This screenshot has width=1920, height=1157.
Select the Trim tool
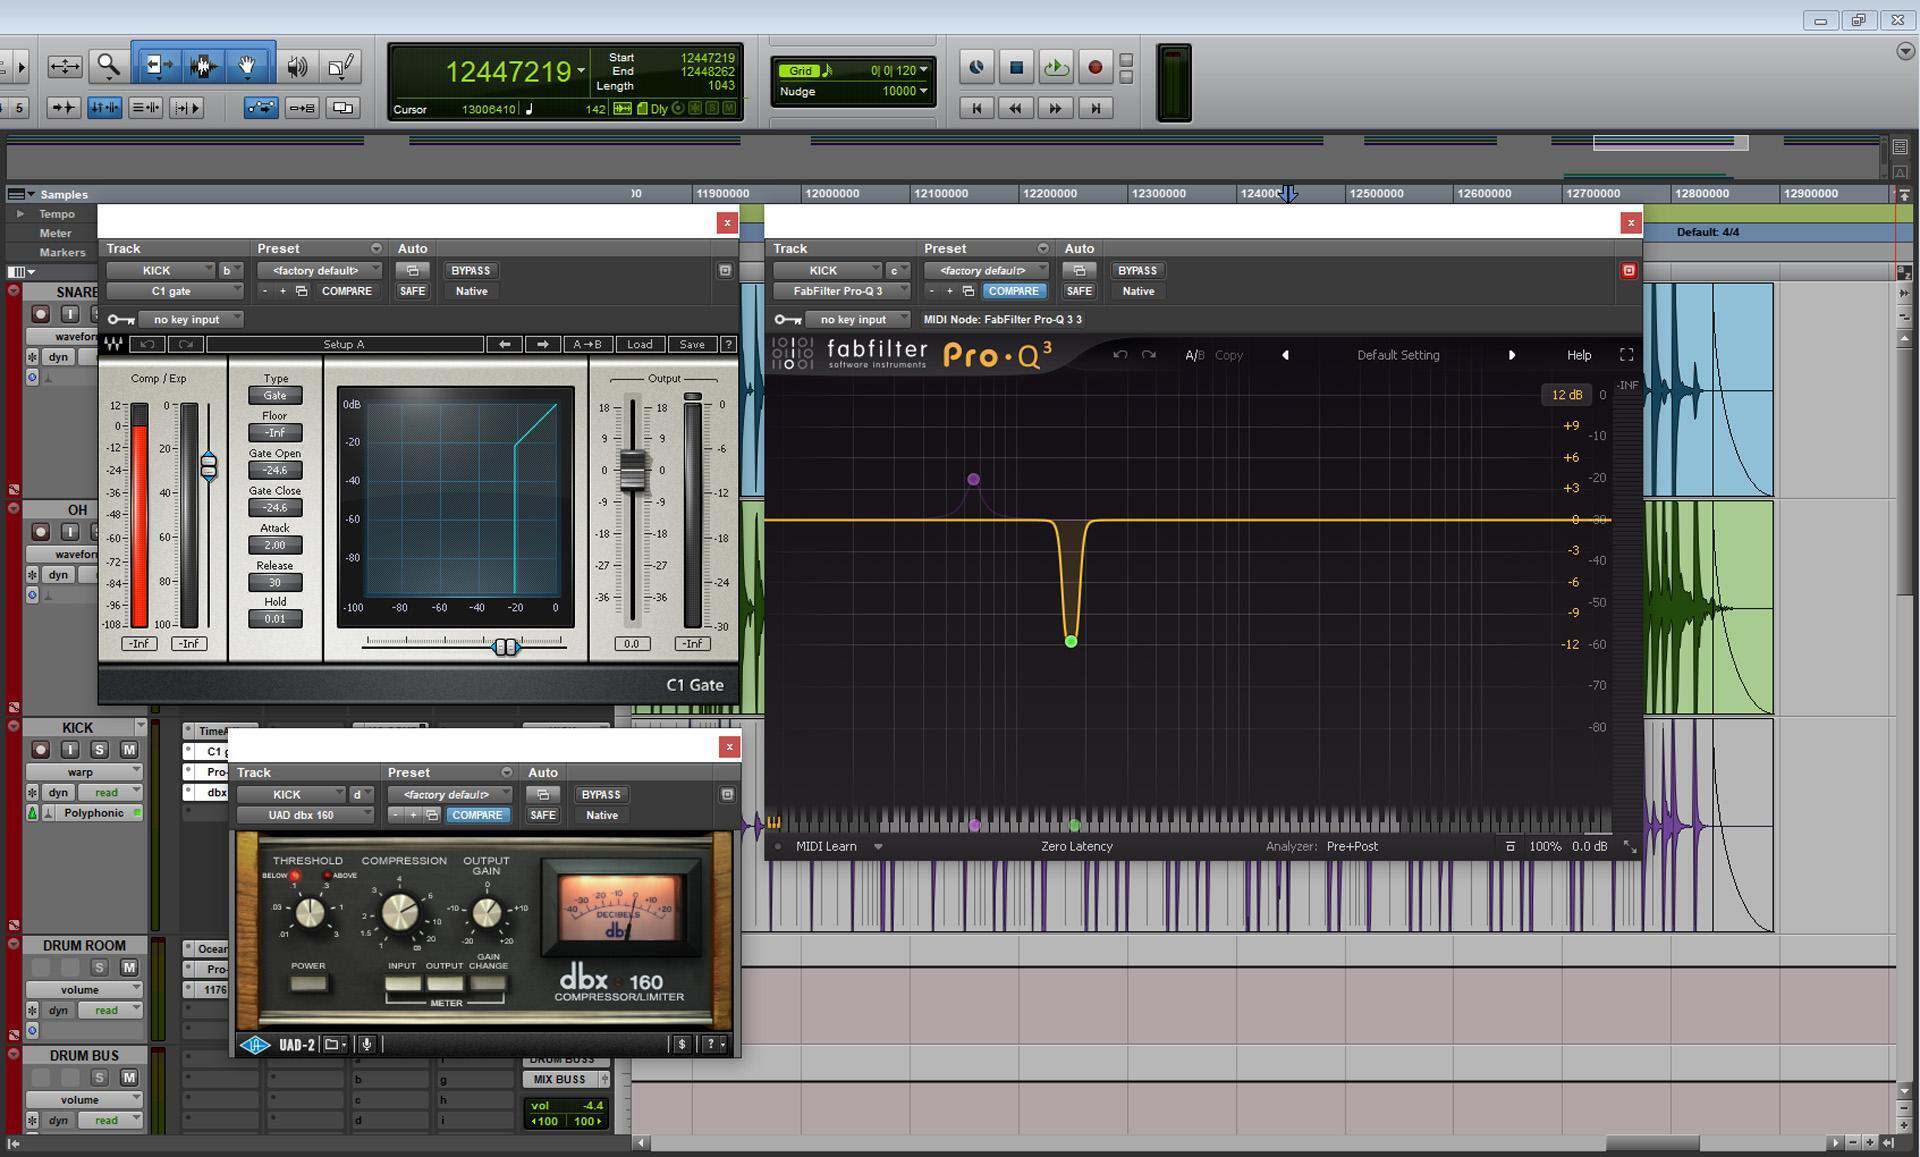[x=156, y=65]
